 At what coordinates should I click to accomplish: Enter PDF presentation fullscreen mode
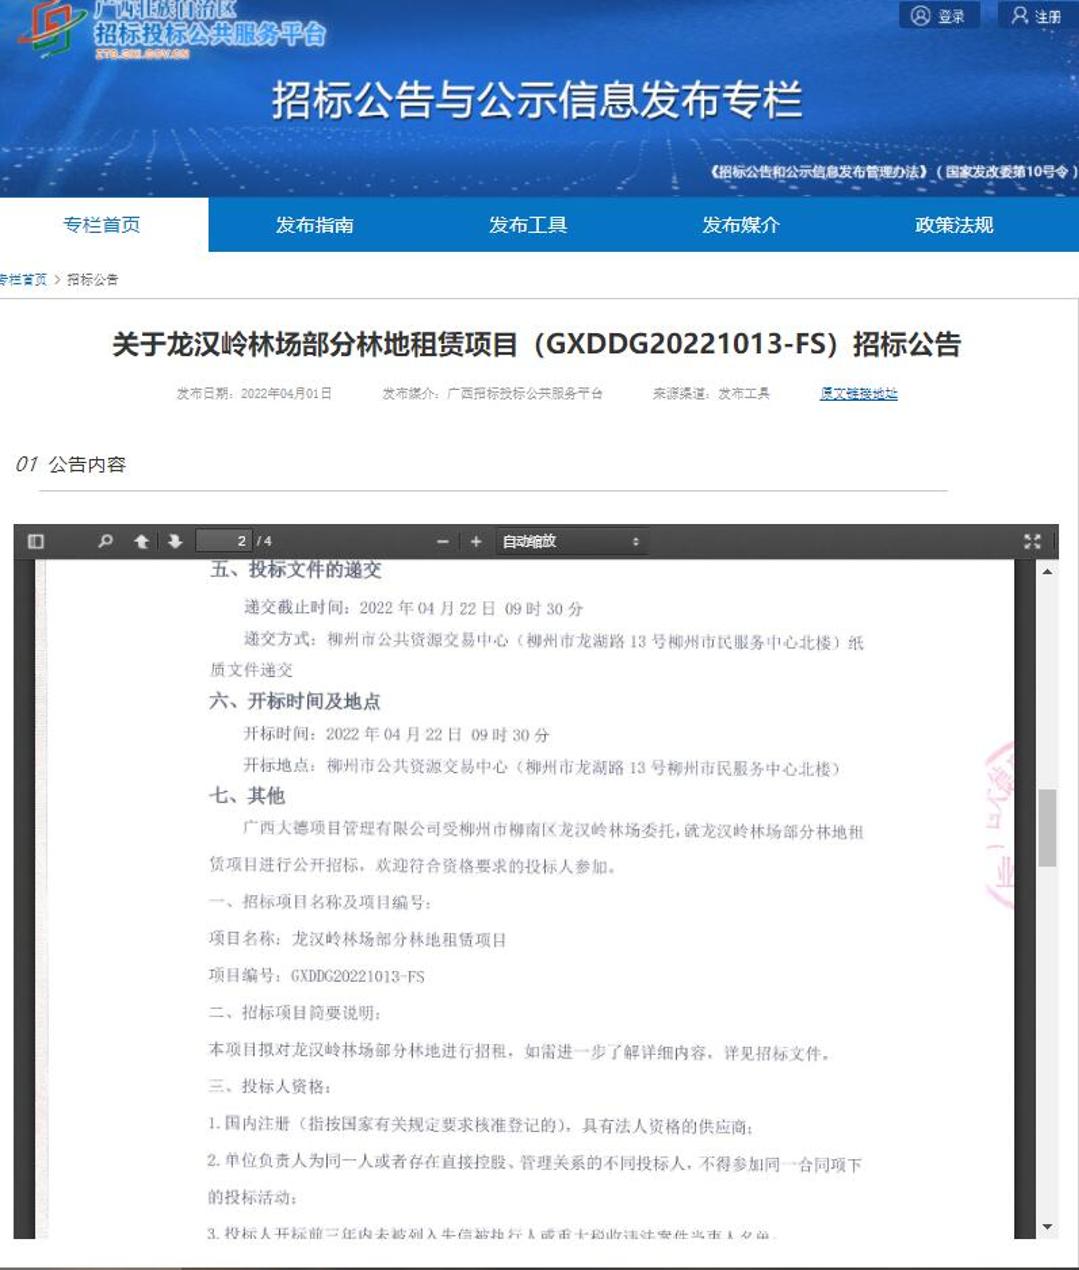1033,541
